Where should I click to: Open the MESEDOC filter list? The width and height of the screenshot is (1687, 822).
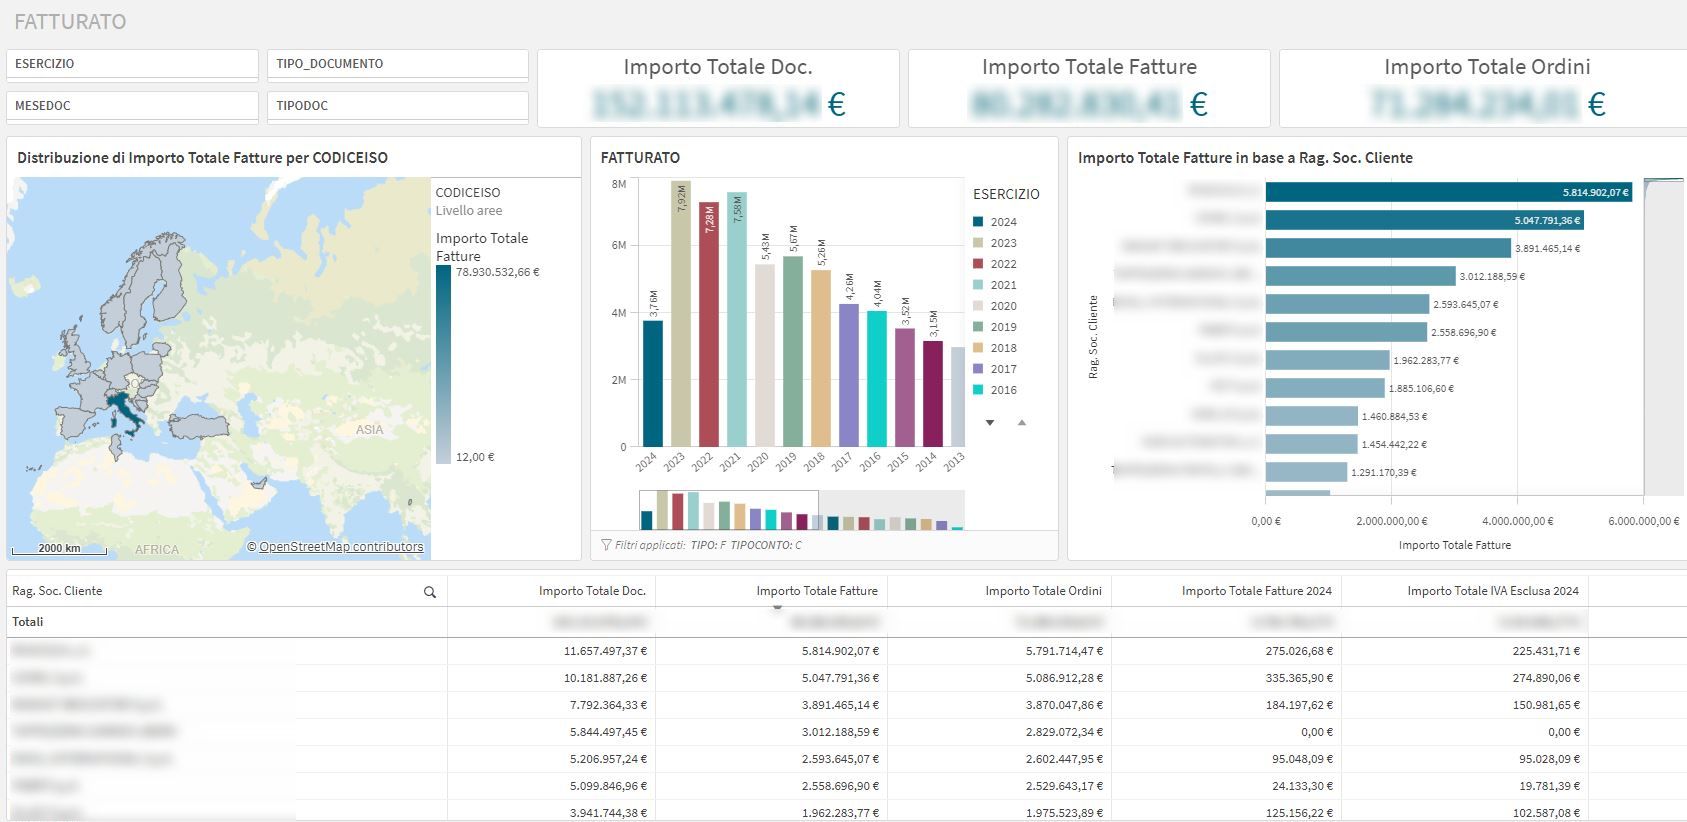132,106
